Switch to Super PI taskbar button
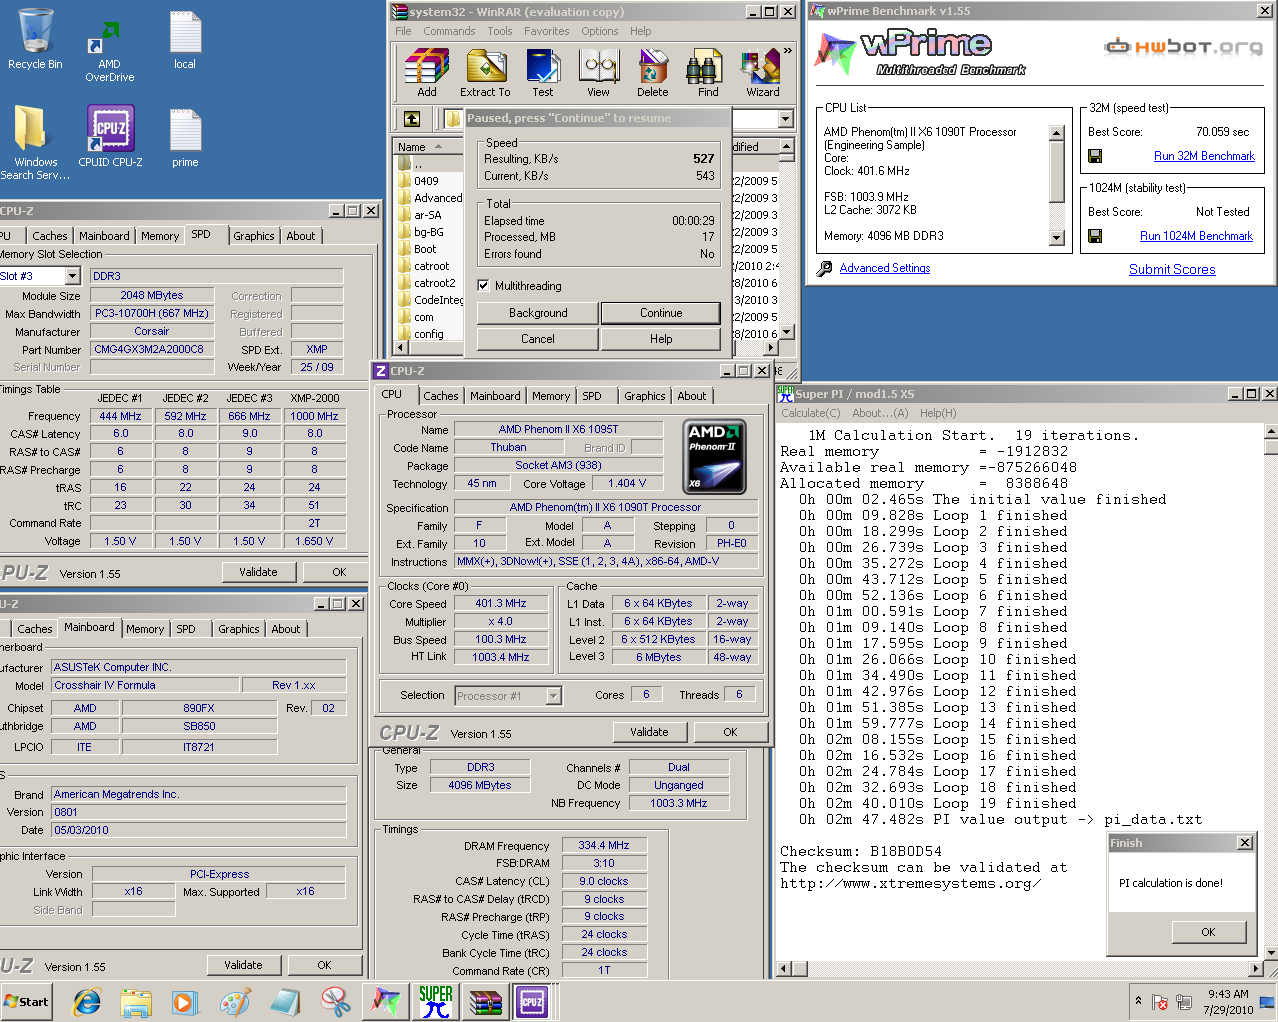 [435, 1002]
